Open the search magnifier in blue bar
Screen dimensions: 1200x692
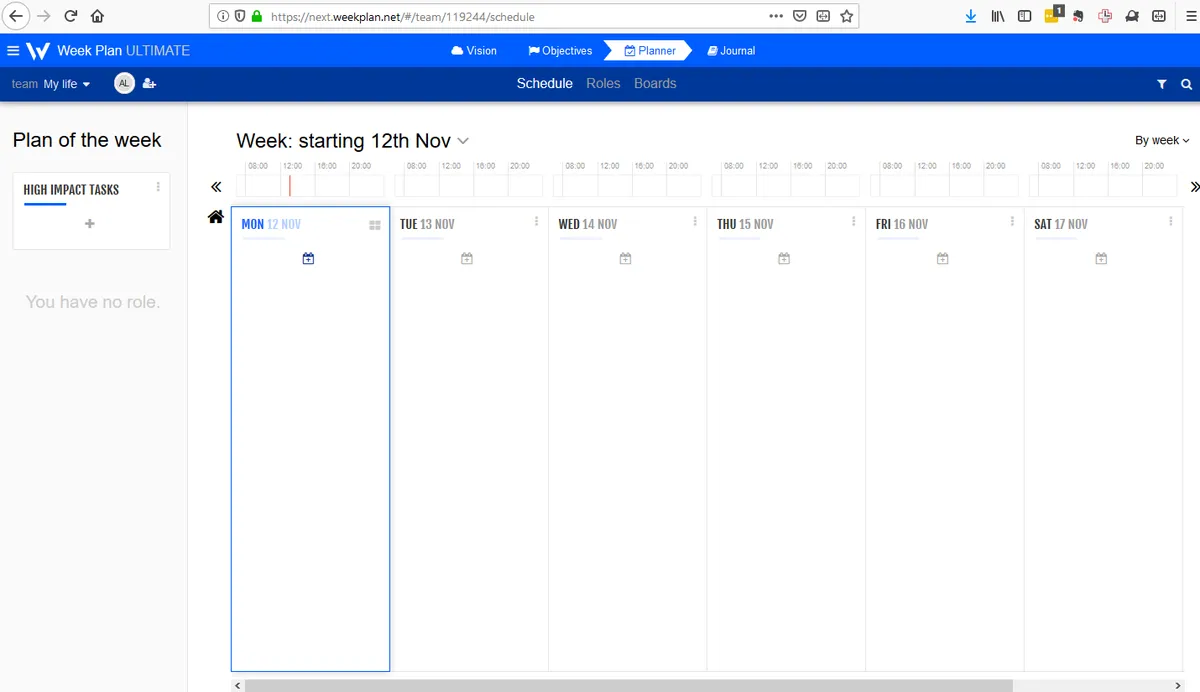click(x=1186, y=85)
